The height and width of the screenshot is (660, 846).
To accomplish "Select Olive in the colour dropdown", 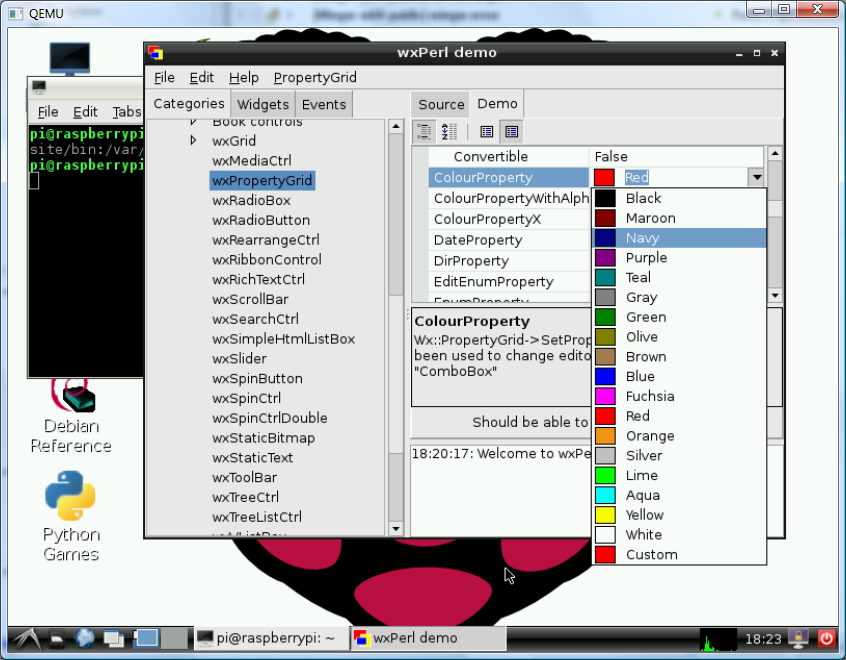I will pyautogui.click(x=679, y=337).
